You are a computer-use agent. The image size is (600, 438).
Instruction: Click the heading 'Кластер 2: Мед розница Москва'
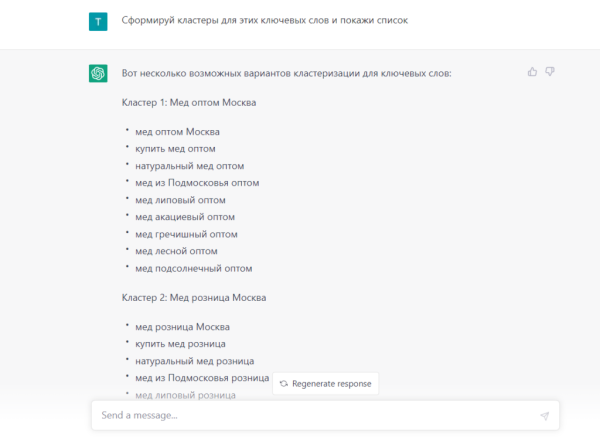click(x=194, y=297)
